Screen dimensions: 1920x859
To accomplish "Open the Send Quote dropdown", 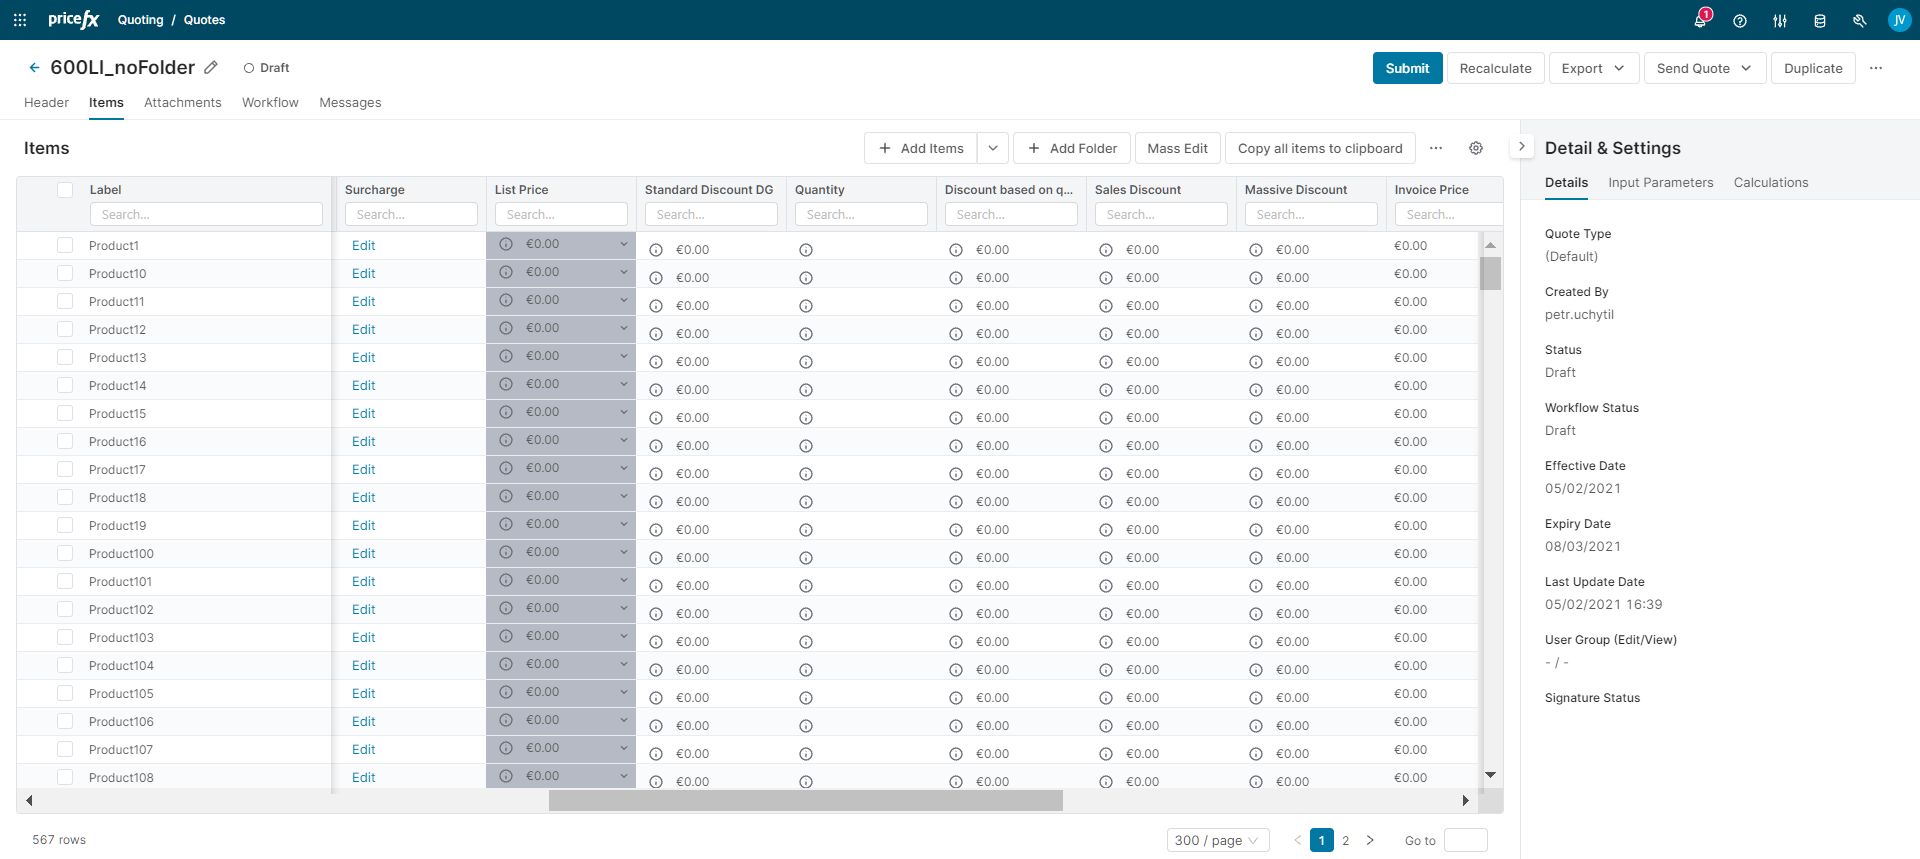I will [1704, 68].
